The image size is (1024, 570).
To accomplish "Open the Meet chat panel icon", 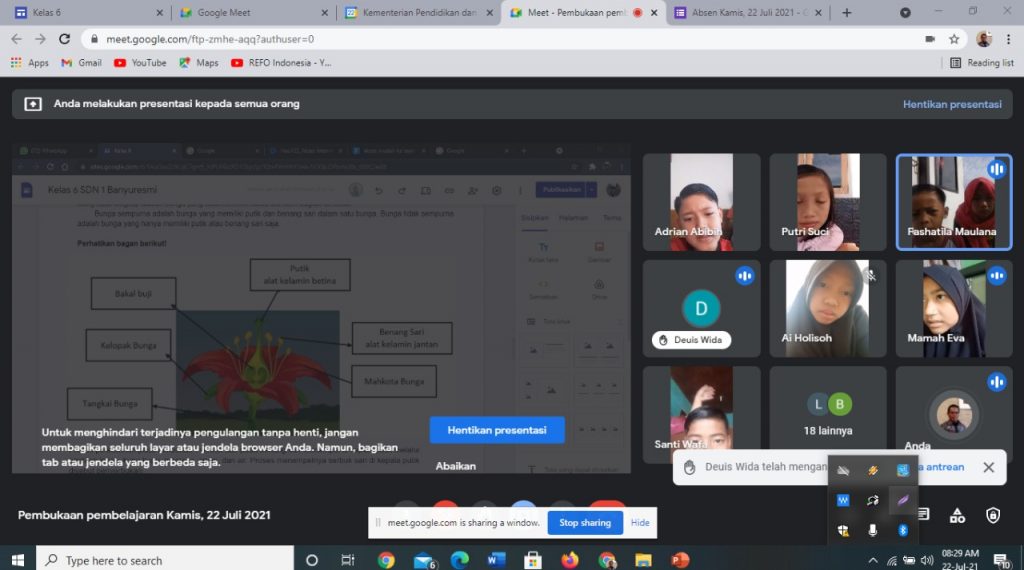I will tap(923, 515).
